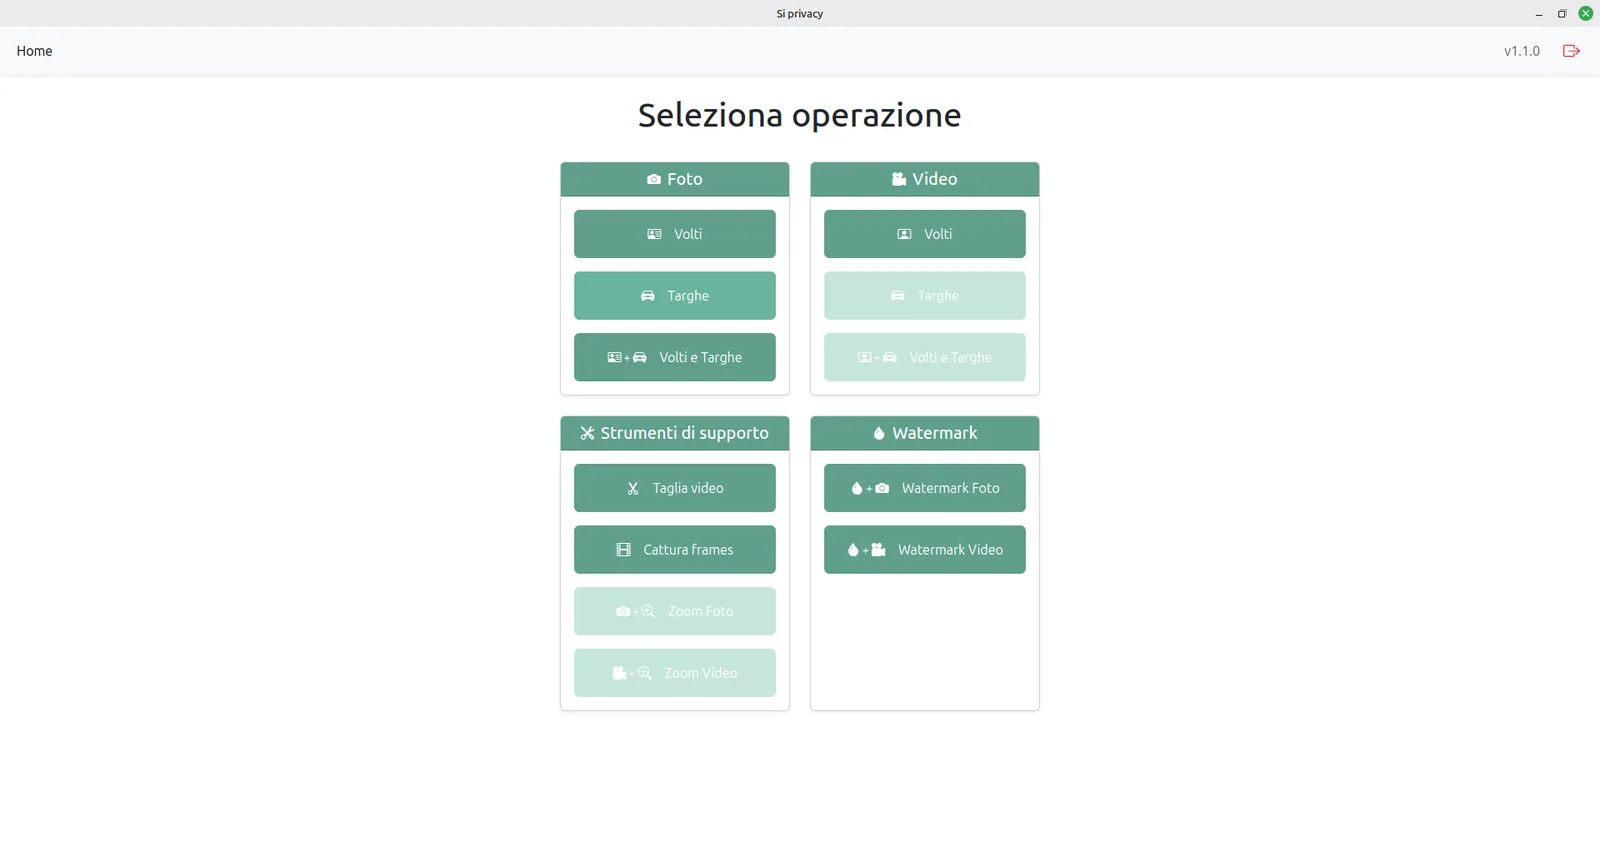Open the Taglia video tool
This screenshot has width=1600, height=866.
point(675,488)
